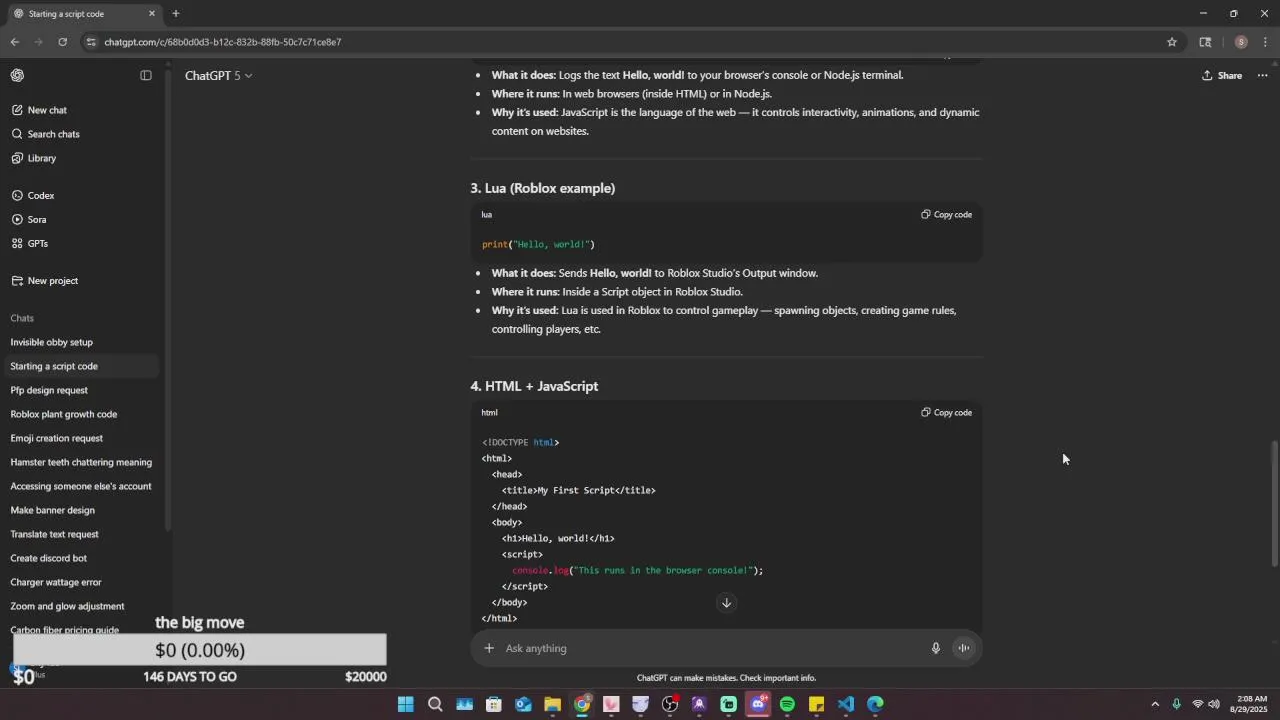Go back with the browser back arrow
This screenshot has width=1280, height=720.
pos(14,42)
